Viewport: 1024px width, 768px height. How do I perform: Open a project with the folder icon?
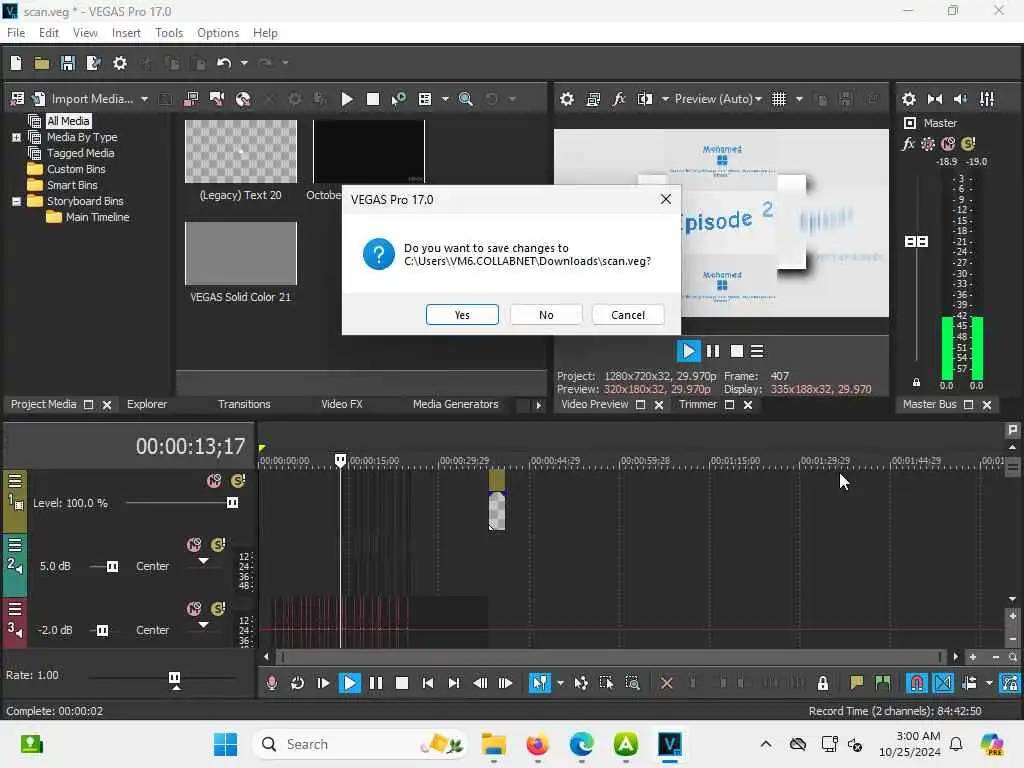(x=42, y=63)
